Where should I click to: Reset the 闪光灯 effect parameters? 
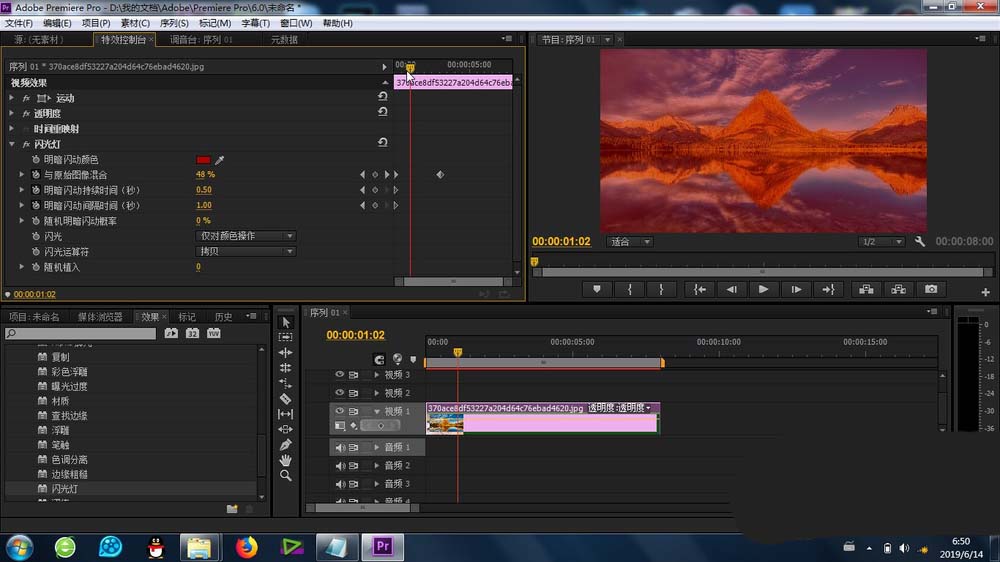tap(382, 144)
